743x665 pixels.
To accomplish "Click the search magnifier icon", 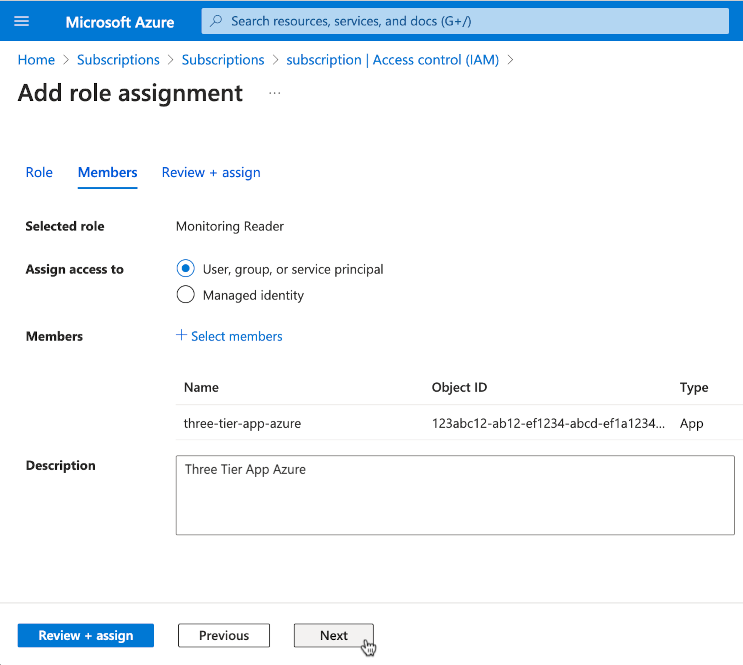I will click(x=216, y=21).
